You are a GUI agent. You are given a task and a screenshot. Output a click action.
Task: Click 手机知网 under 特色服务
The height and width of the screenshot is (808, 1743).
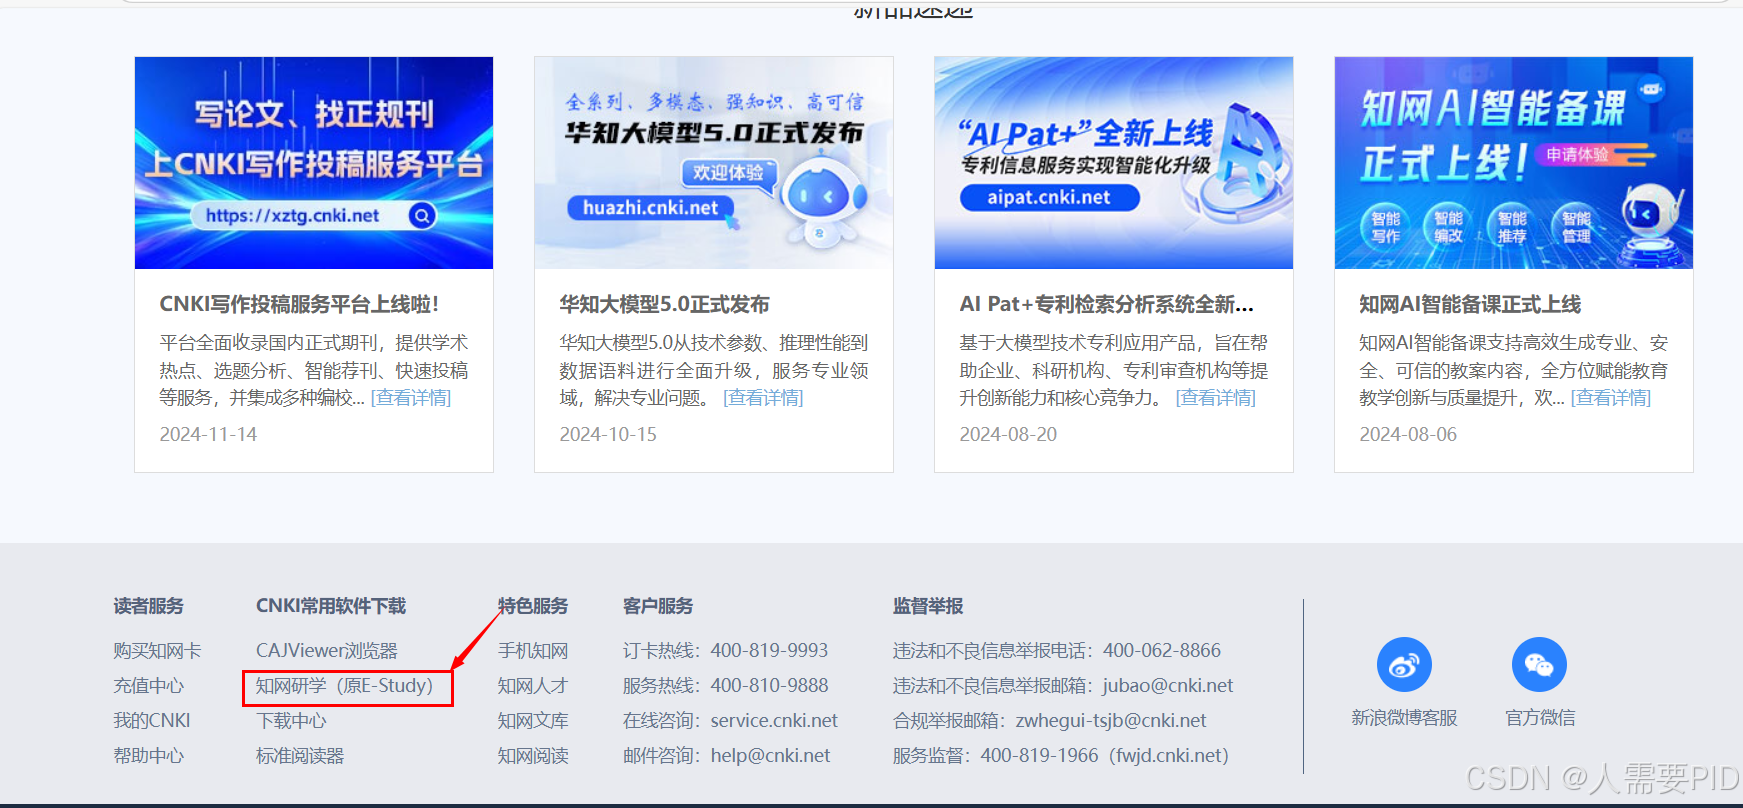tap(533, 651)
